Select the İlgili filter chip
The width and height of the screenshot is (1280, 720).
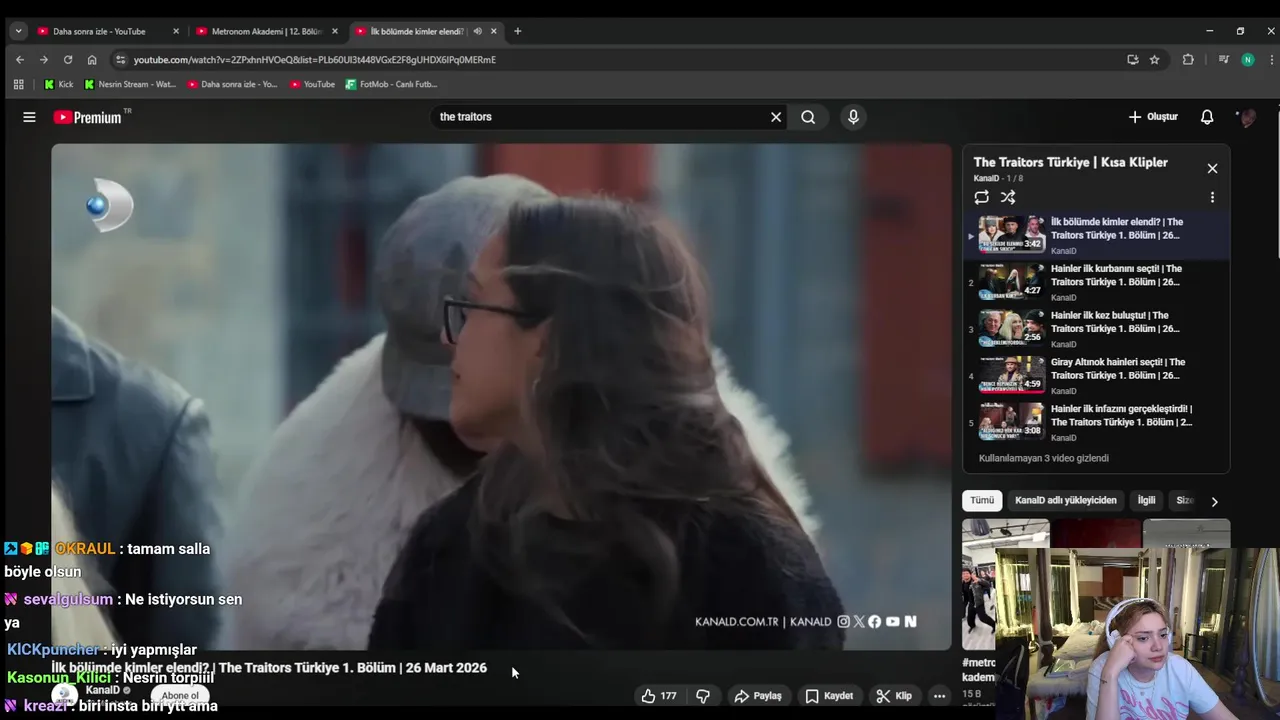(x=1146, y=500)
